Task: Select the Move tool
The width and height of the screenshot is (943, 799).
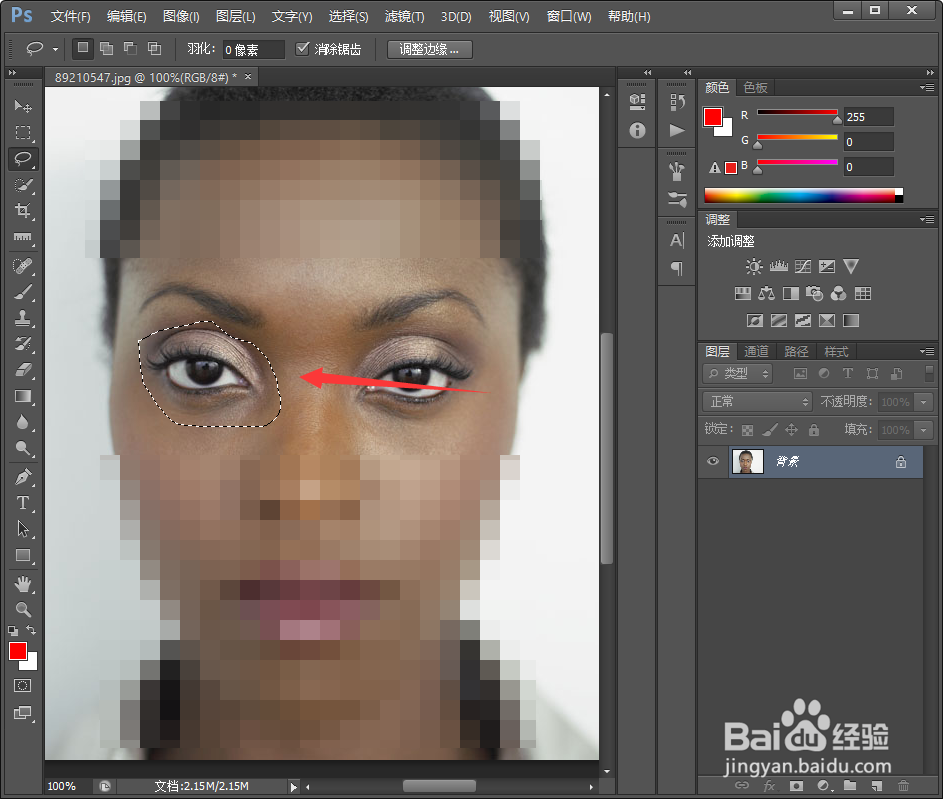Action: (23, 106)
